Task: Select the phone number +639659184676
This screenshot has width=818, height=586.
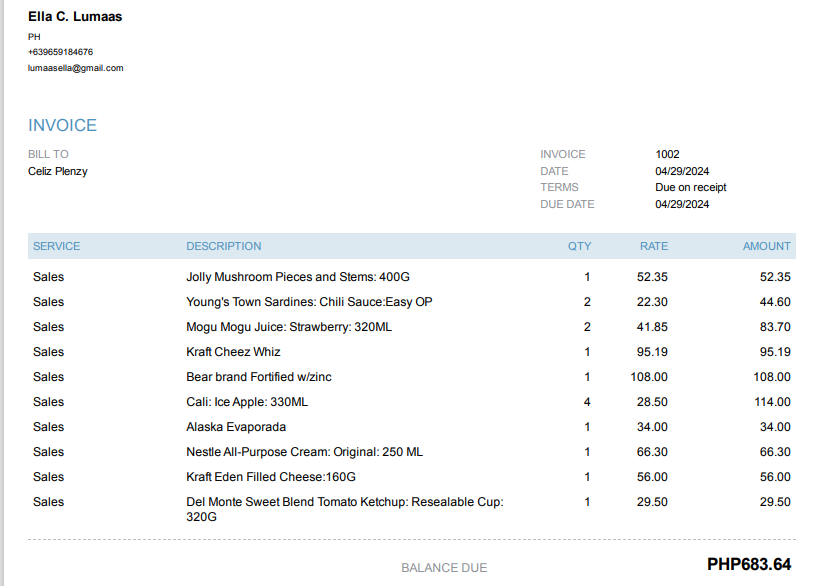Action: [x=61, y=52]
